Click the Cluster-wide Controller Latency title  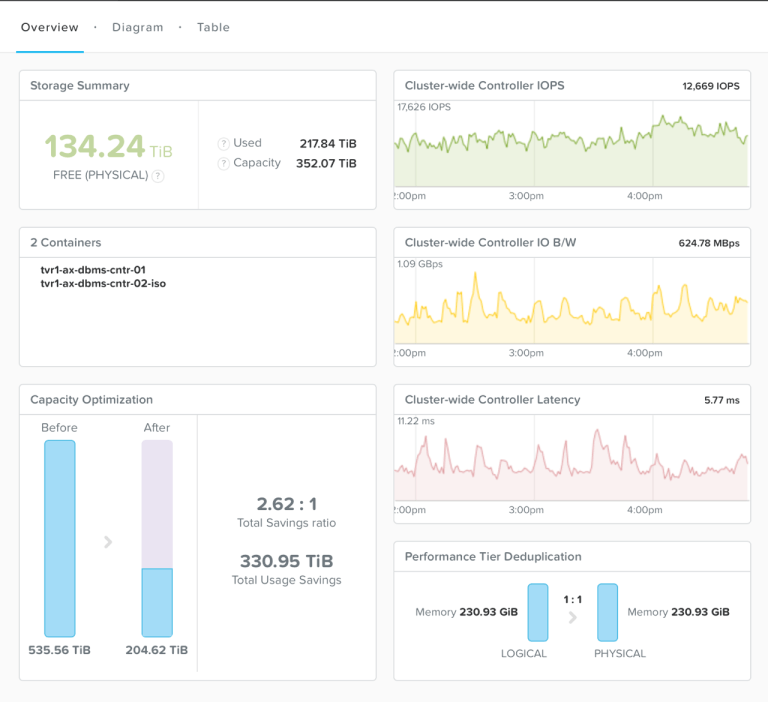point(492,400)
